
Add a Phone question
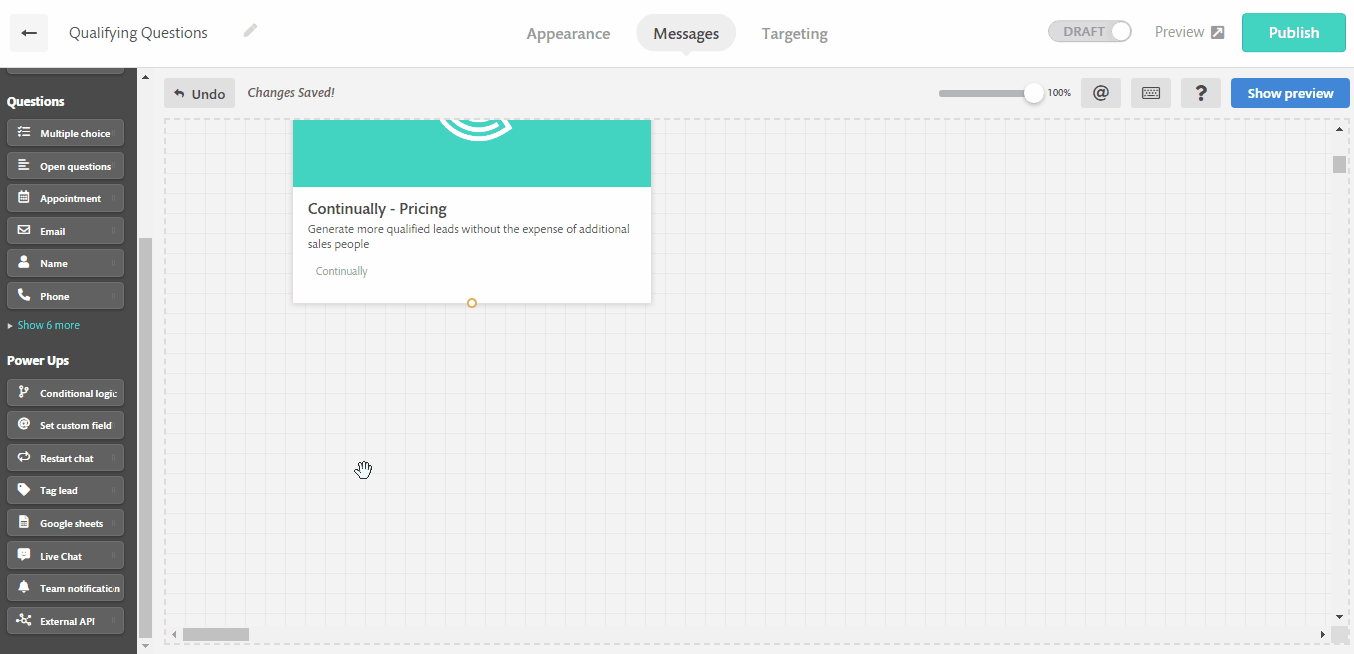click(x=65, y=295)
